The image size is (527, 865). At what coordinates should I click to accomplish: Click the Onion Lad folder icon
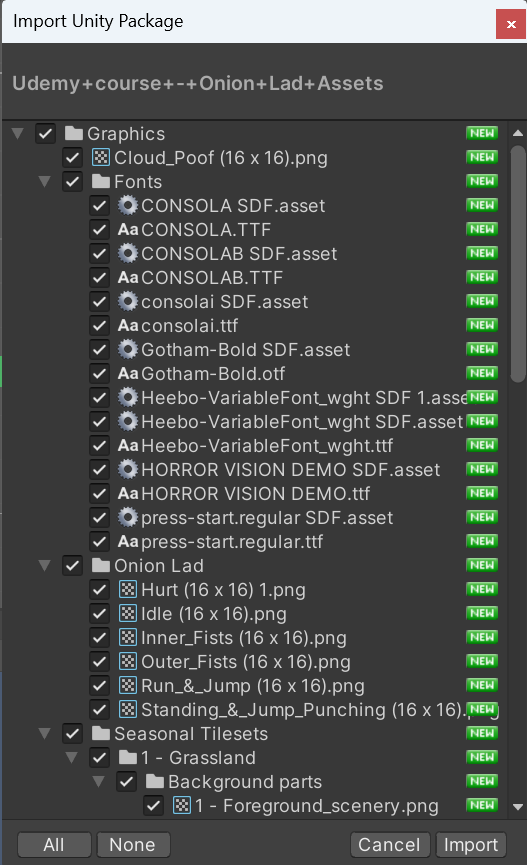tap(101, 565)
